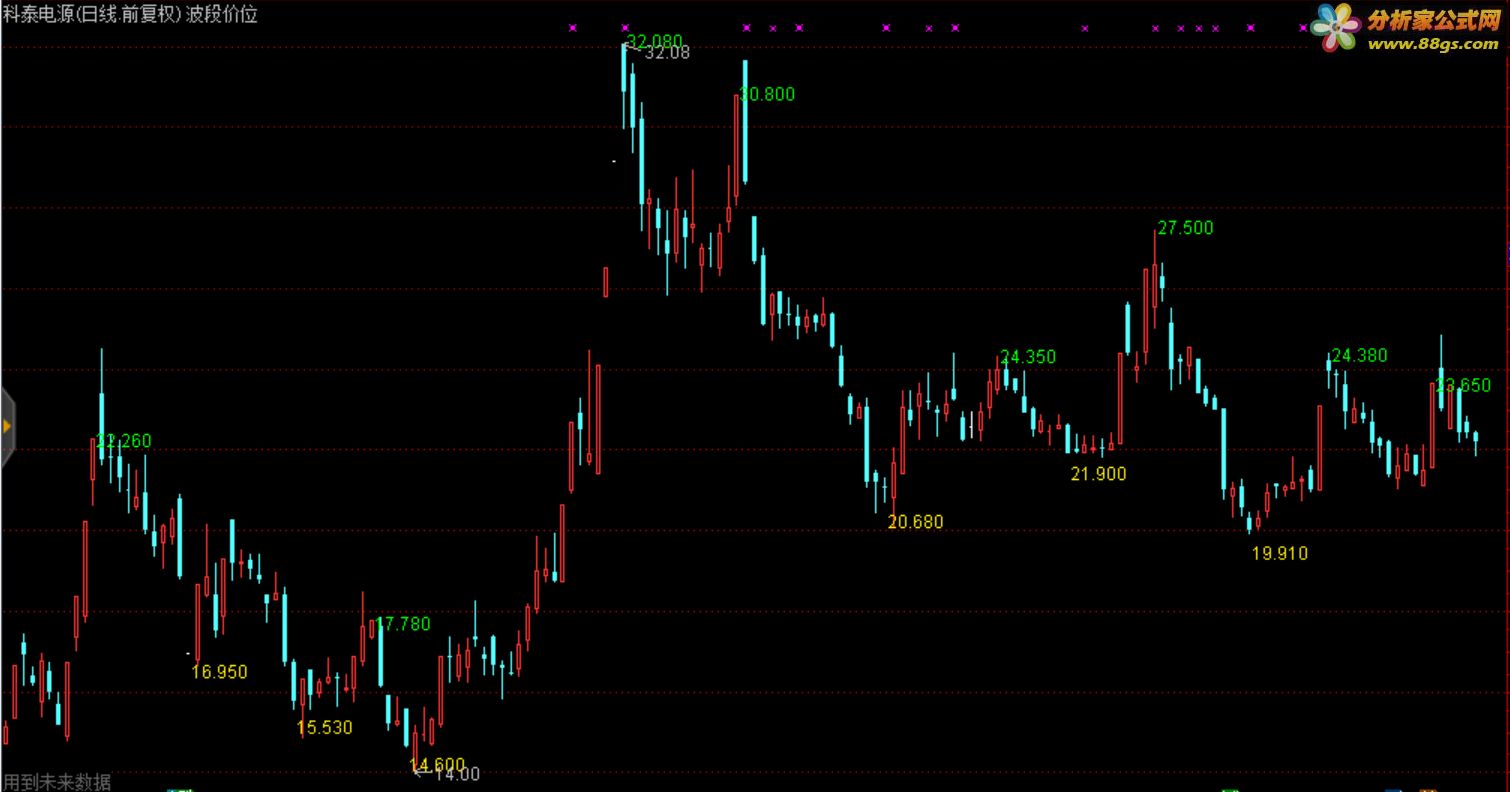
Task: Click the green 27.500 peak label
Action: (1185, 228)
